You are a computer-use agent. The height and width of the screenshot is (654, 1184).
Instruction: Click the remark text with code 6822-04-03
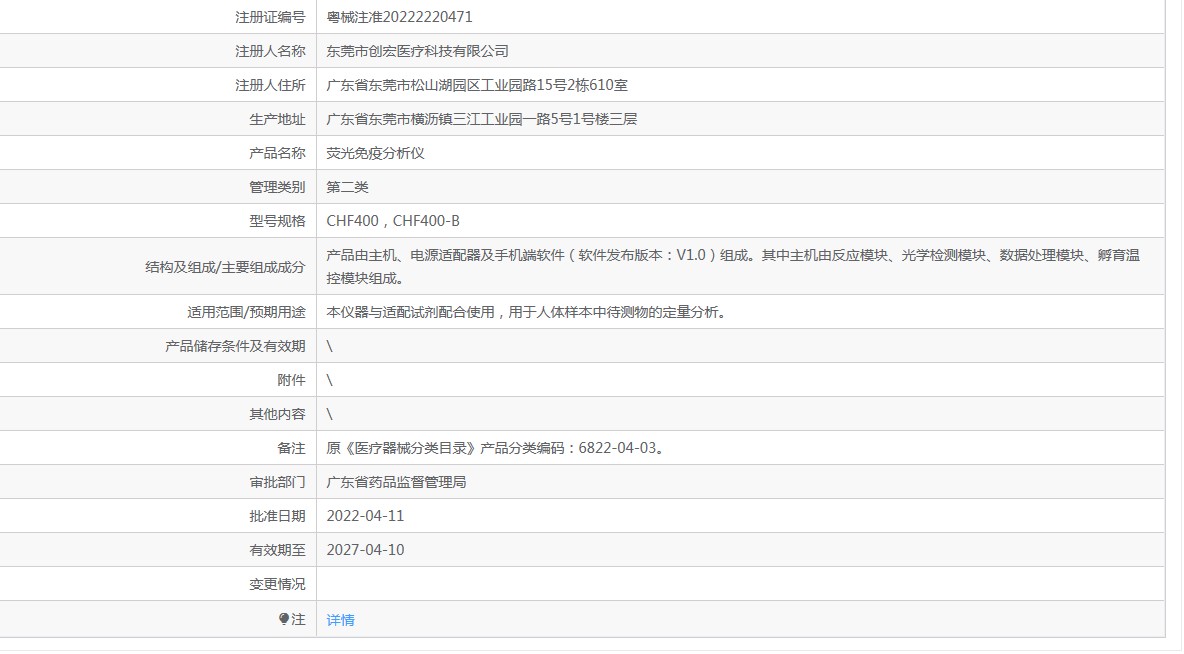coord(495,448)
